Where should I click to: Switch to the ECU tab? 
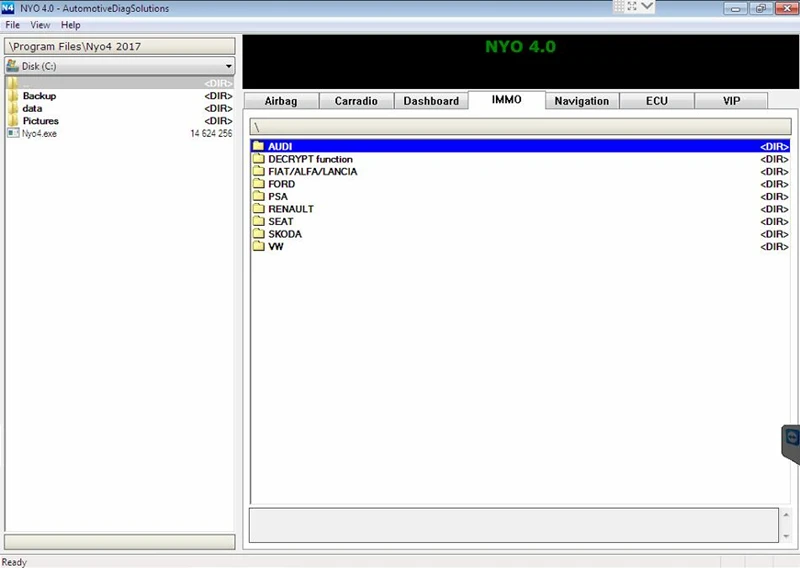pos(657,101)
